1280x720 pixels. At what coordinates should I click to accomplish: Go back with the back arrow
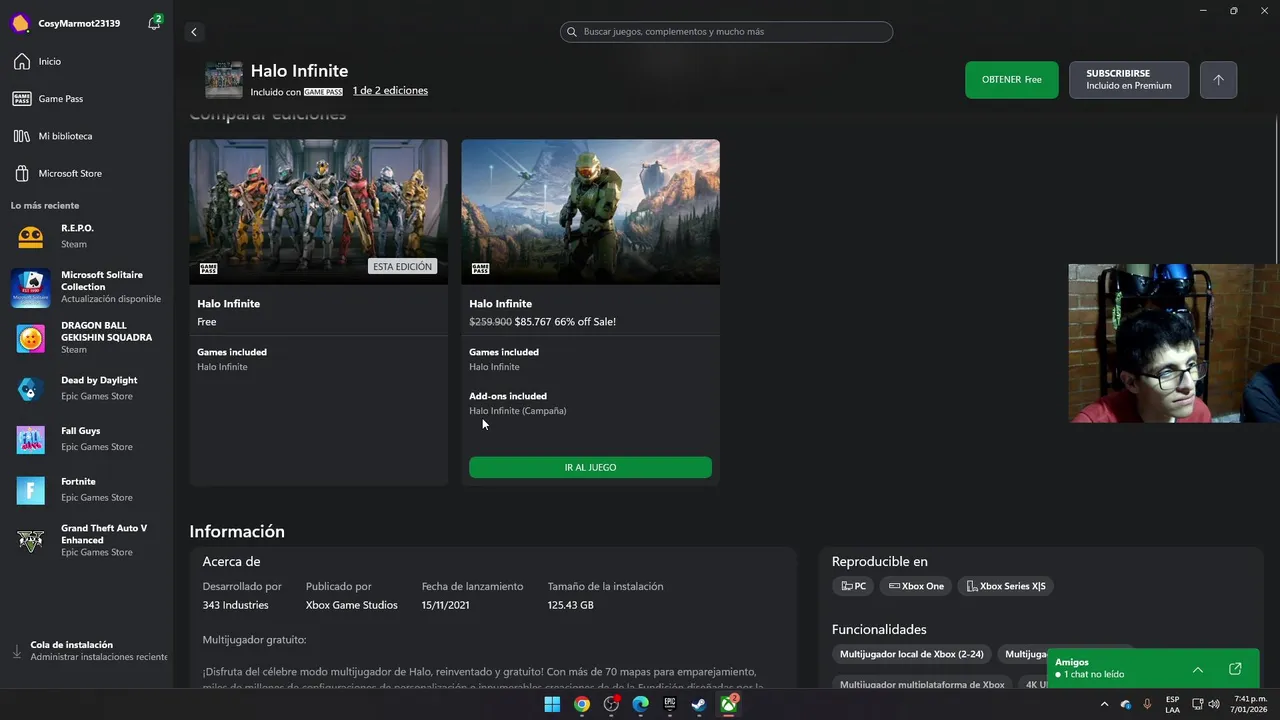(x=194, y=32)
